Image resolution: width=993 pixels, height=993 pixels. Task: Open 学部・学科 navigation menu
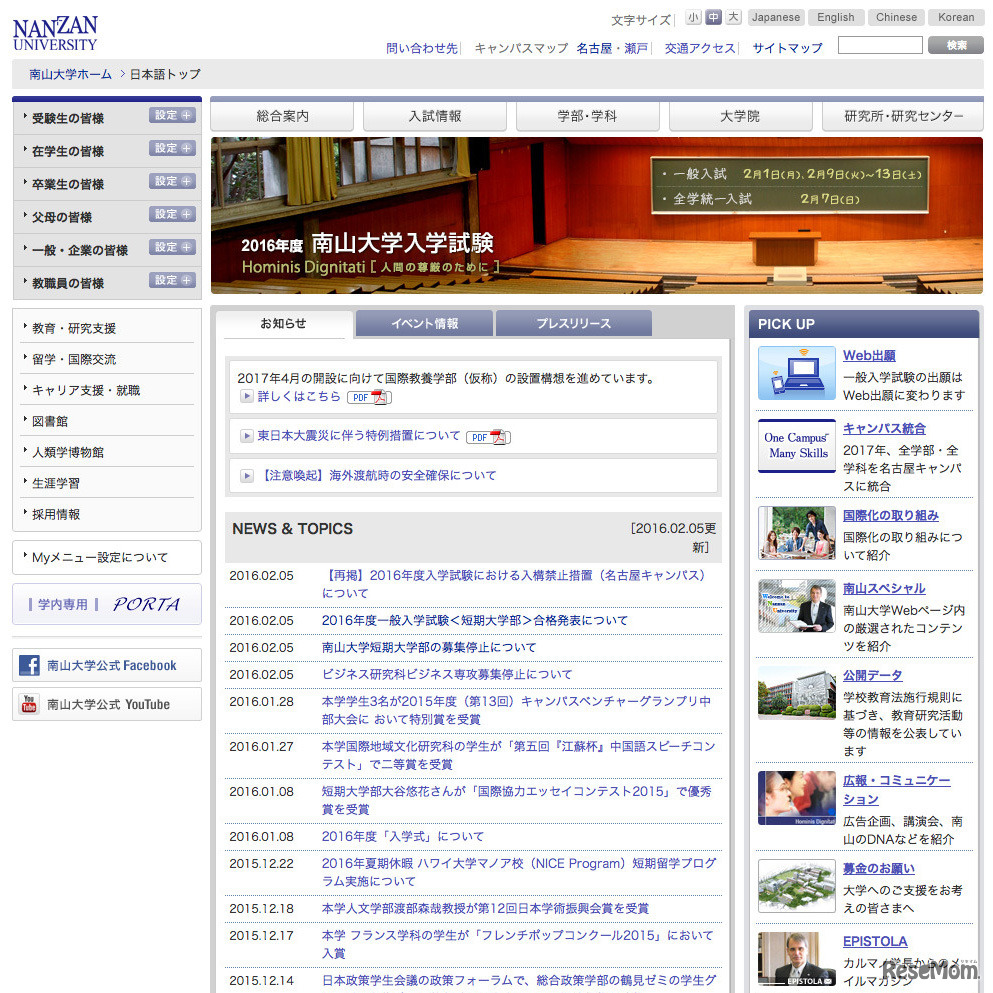coord(588,117)
